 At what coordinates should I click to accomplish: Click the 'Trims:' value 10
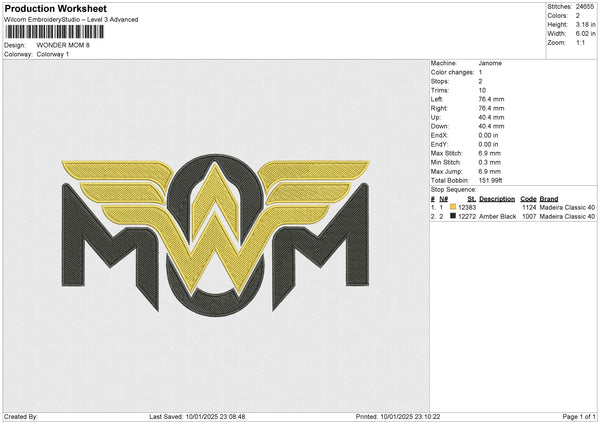[x=482, y=90]
